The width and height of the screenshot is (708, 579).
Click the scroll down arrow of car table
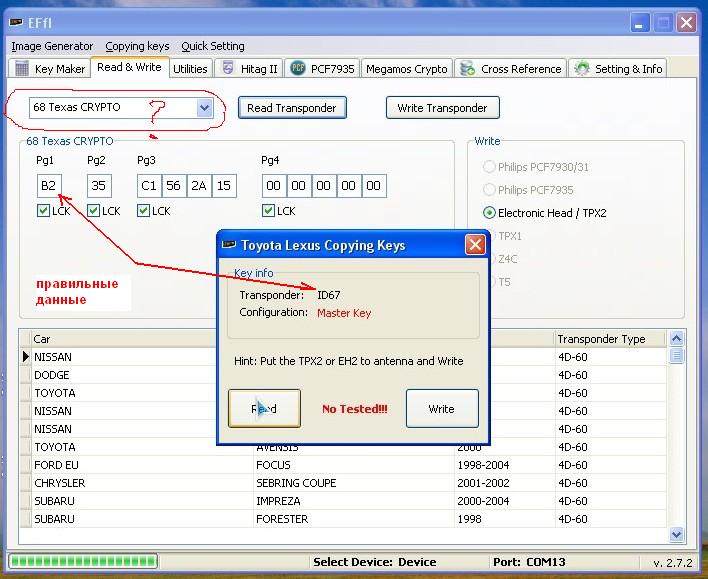pyautogui.click(x=676, y=535)
